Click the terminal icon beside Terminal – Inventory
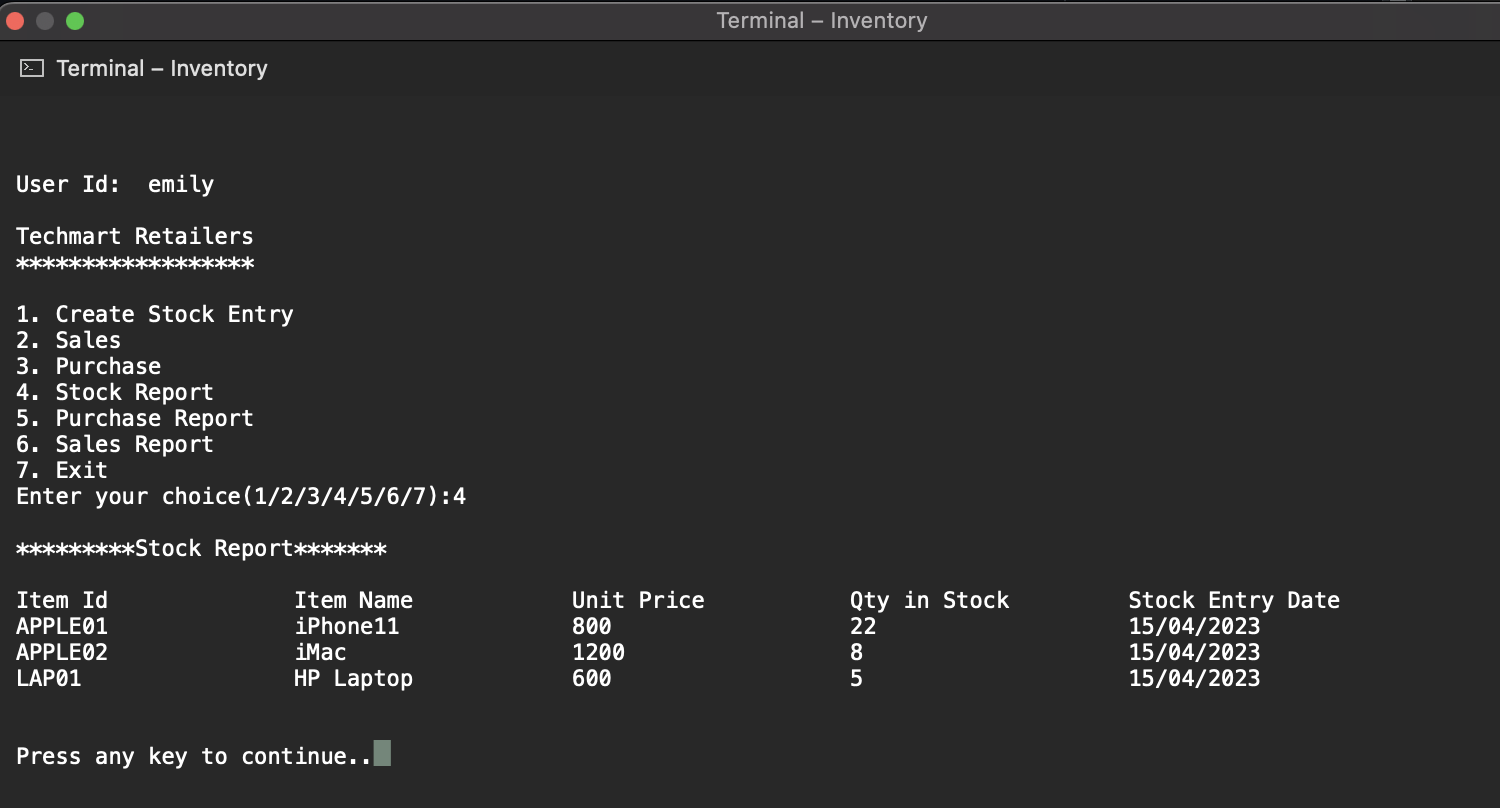Image resolution: width=1500 pixels, height=808 pixels. 32,68
